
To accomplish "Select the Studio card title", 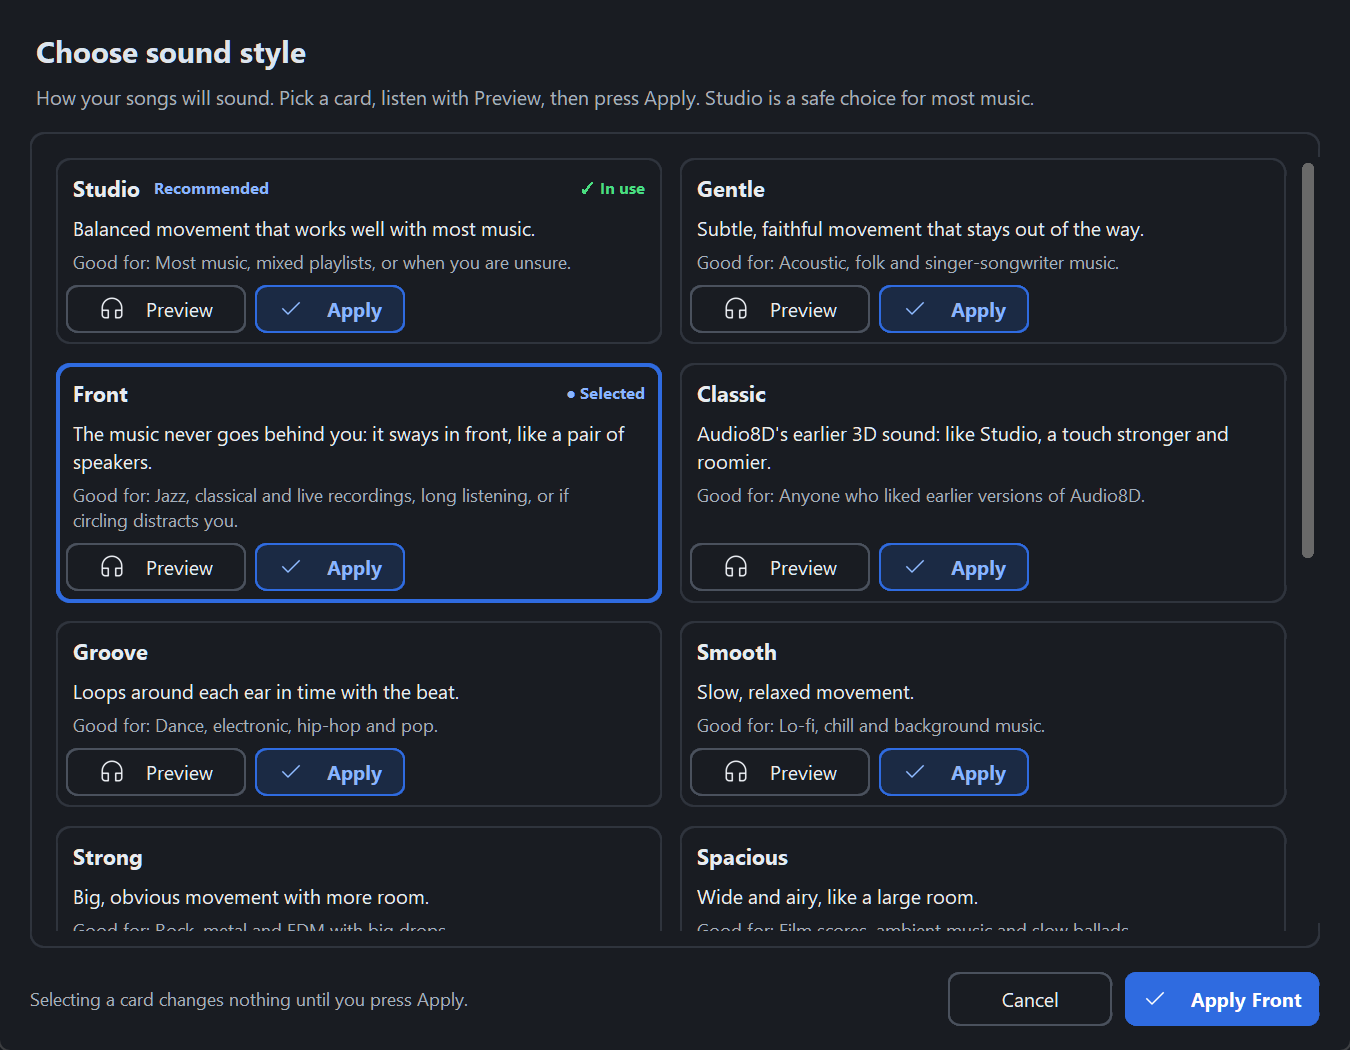I will coord(106,189).
